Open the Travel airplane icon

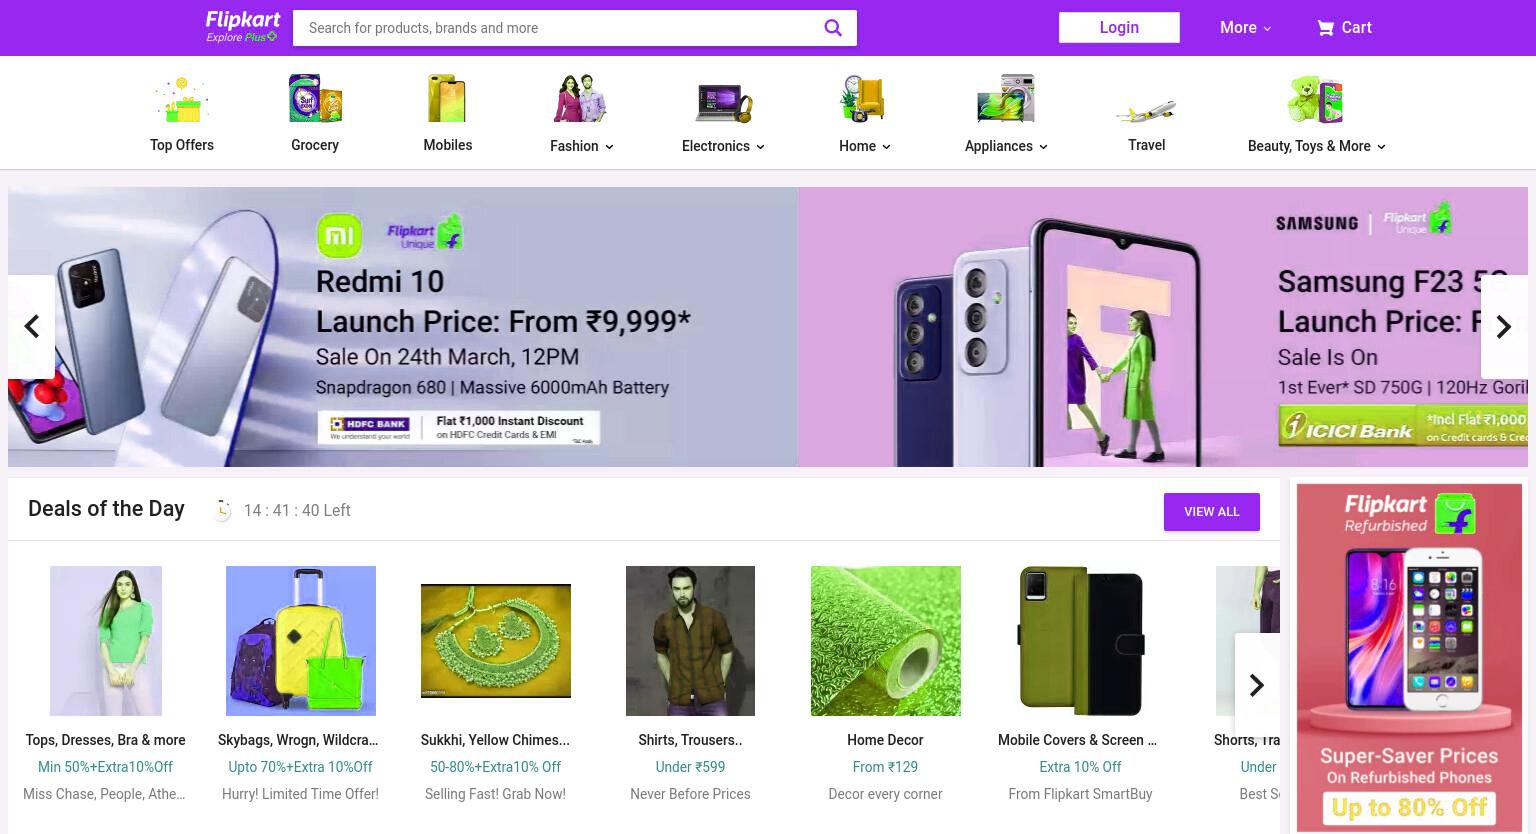(x=1146, y=110)
